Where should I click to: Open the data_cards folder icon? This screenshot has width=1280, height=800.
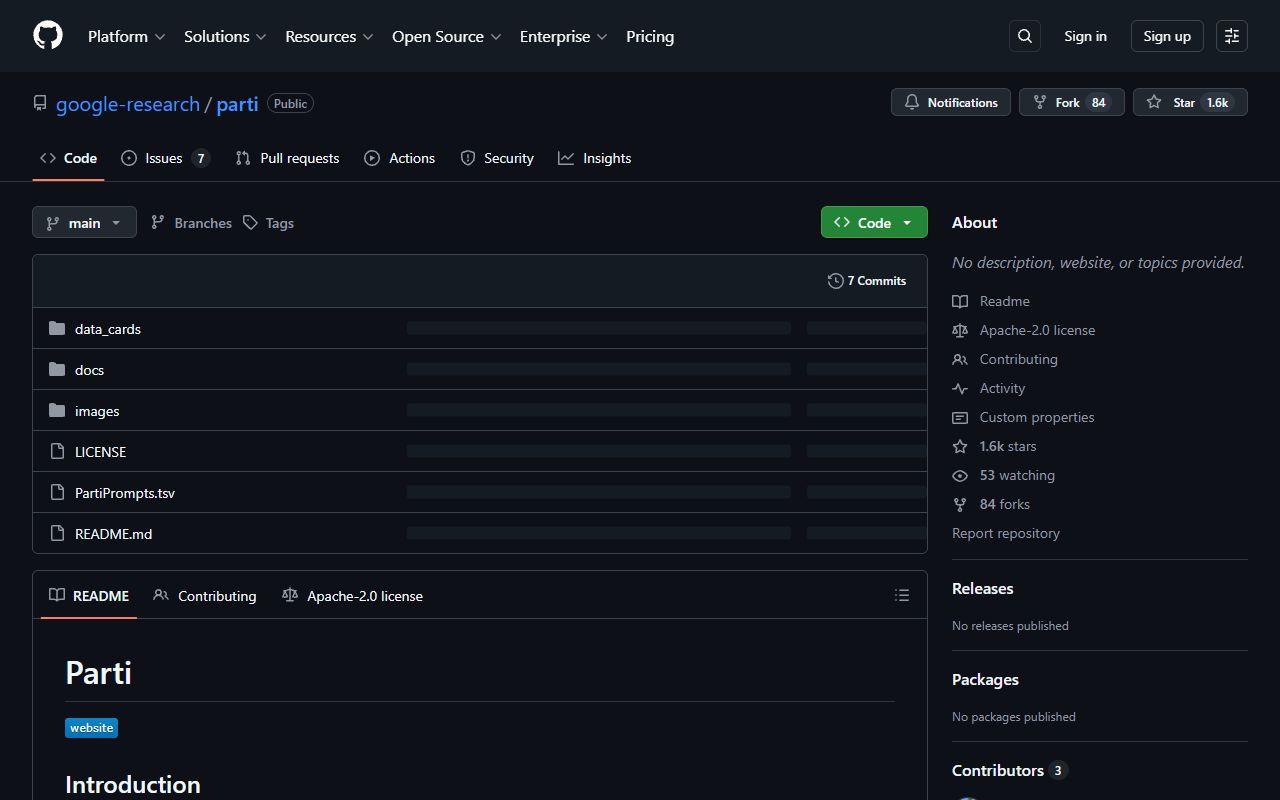click(57, 328)
